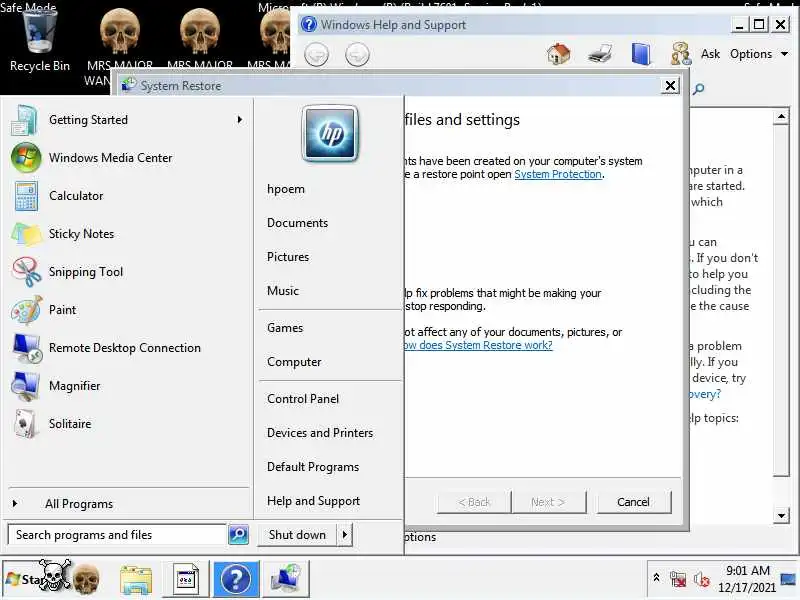800x600 pixels.
Task: Start the Solitaire game
Action: coord(128,424)
